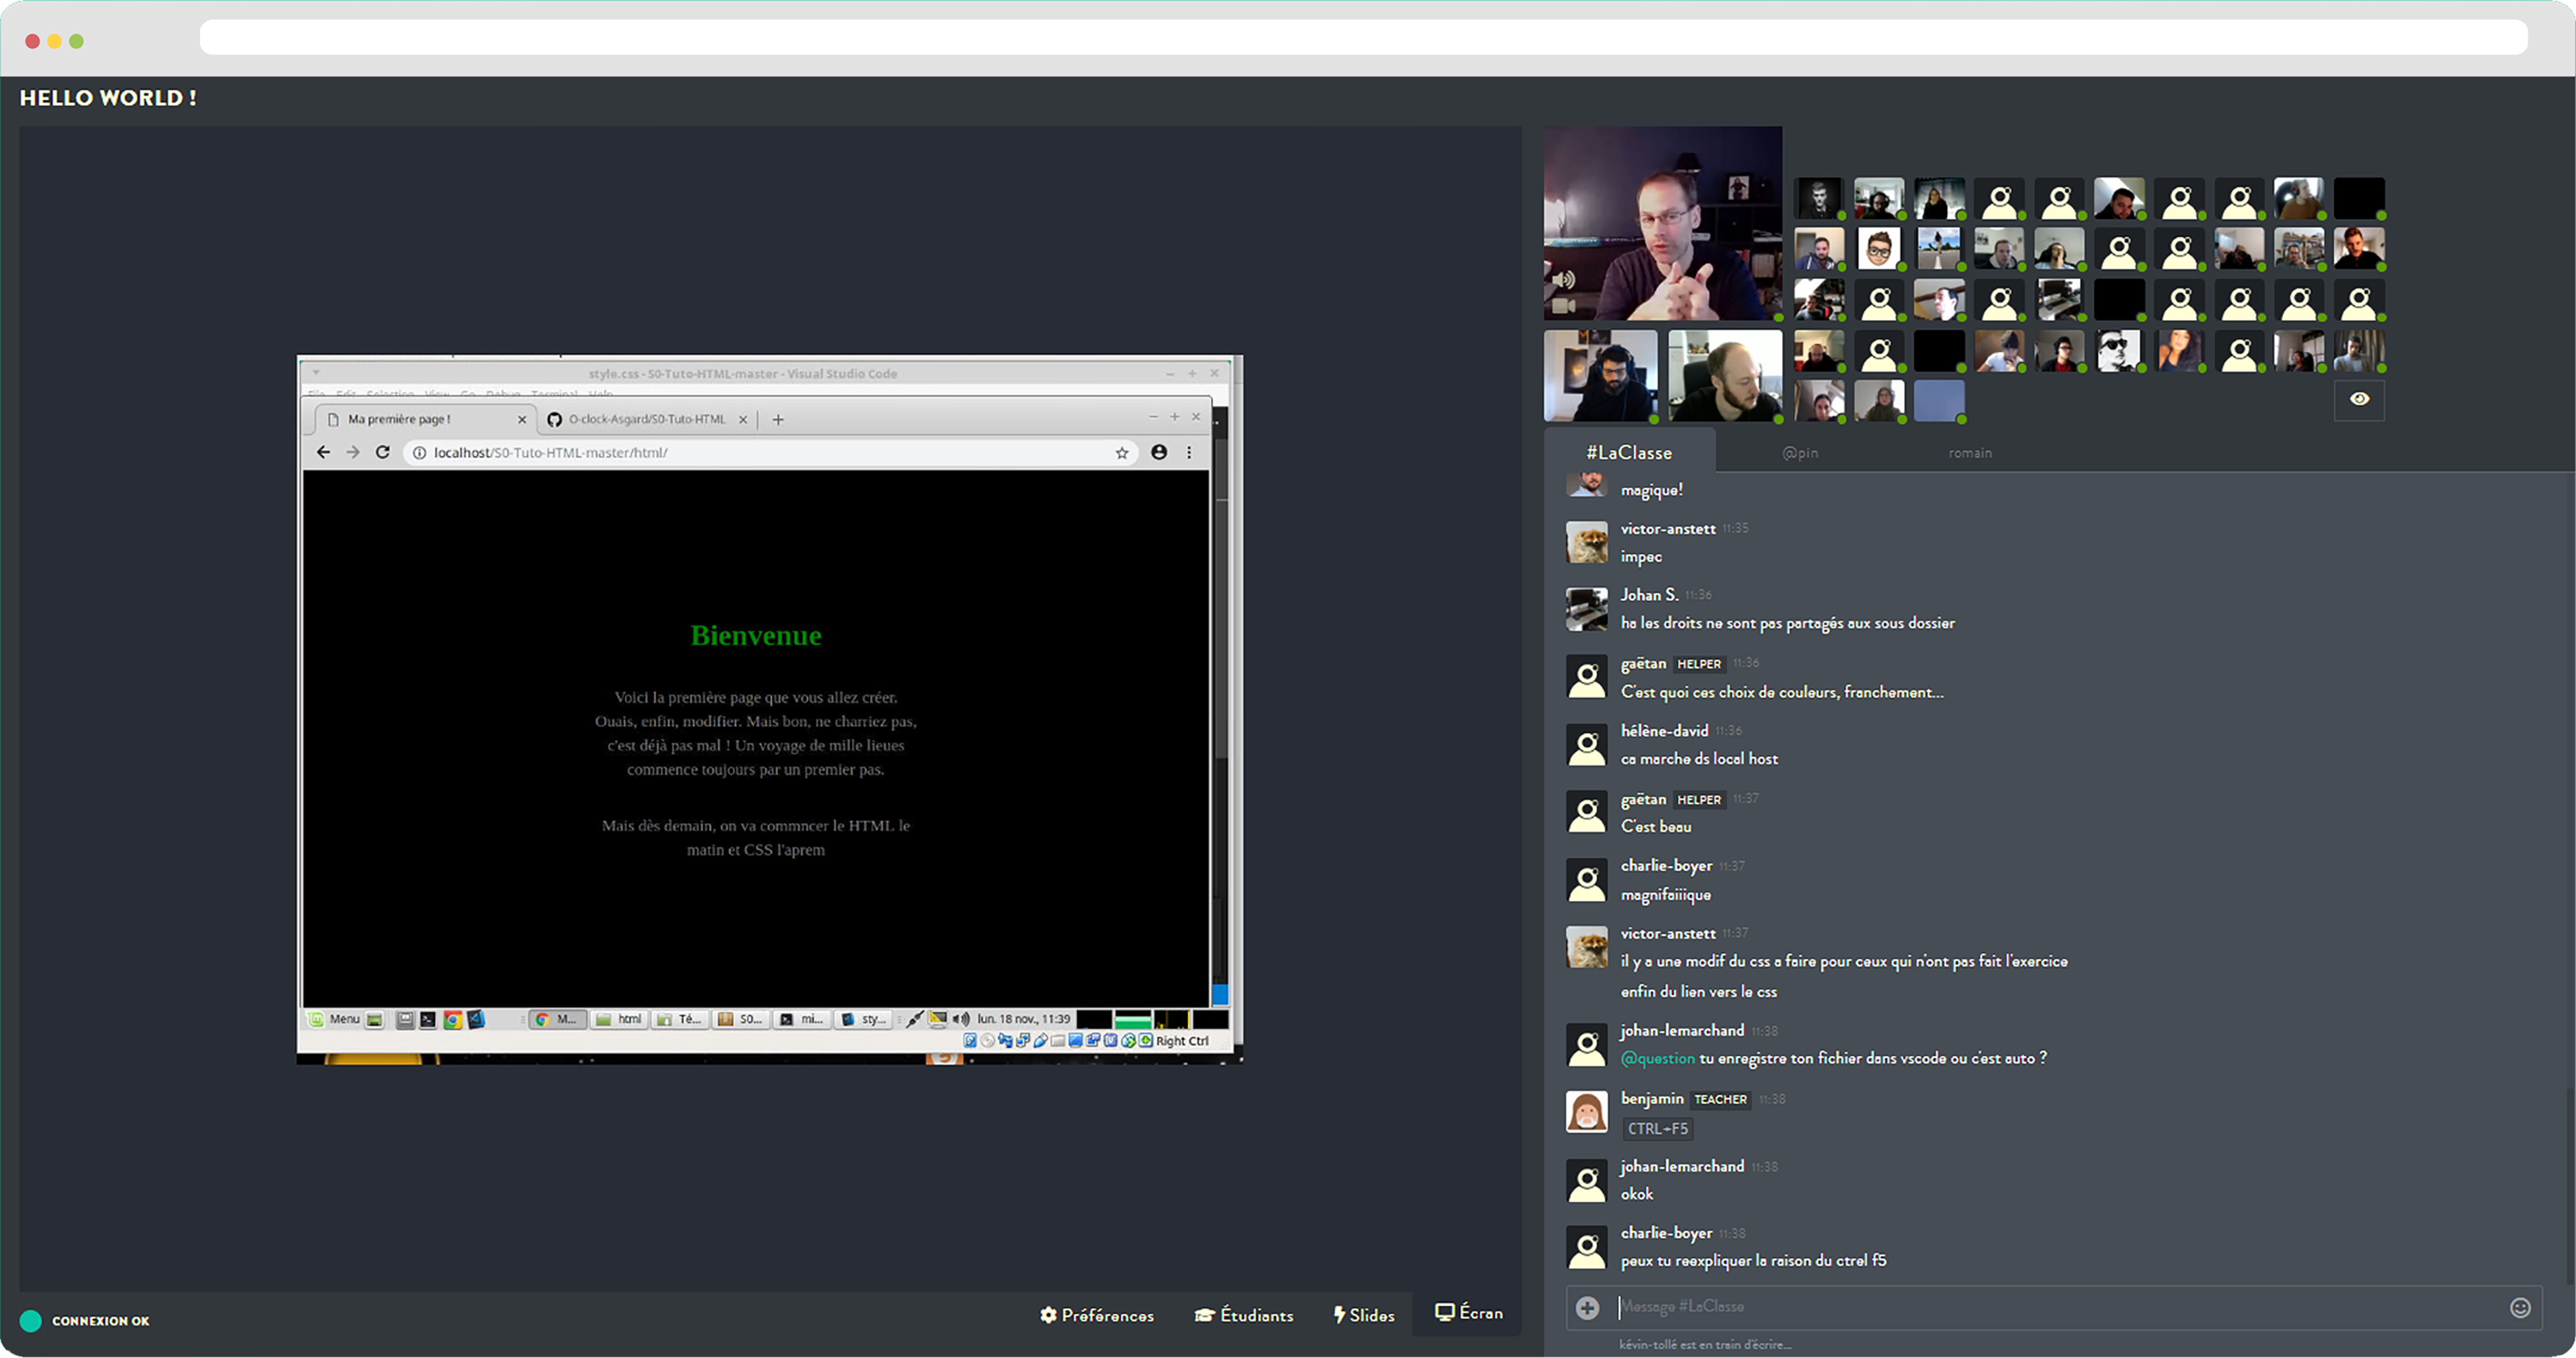Click the site info icon beside localhost URL
This screenshot has width=2576, height=1358.
pos(420,453)
